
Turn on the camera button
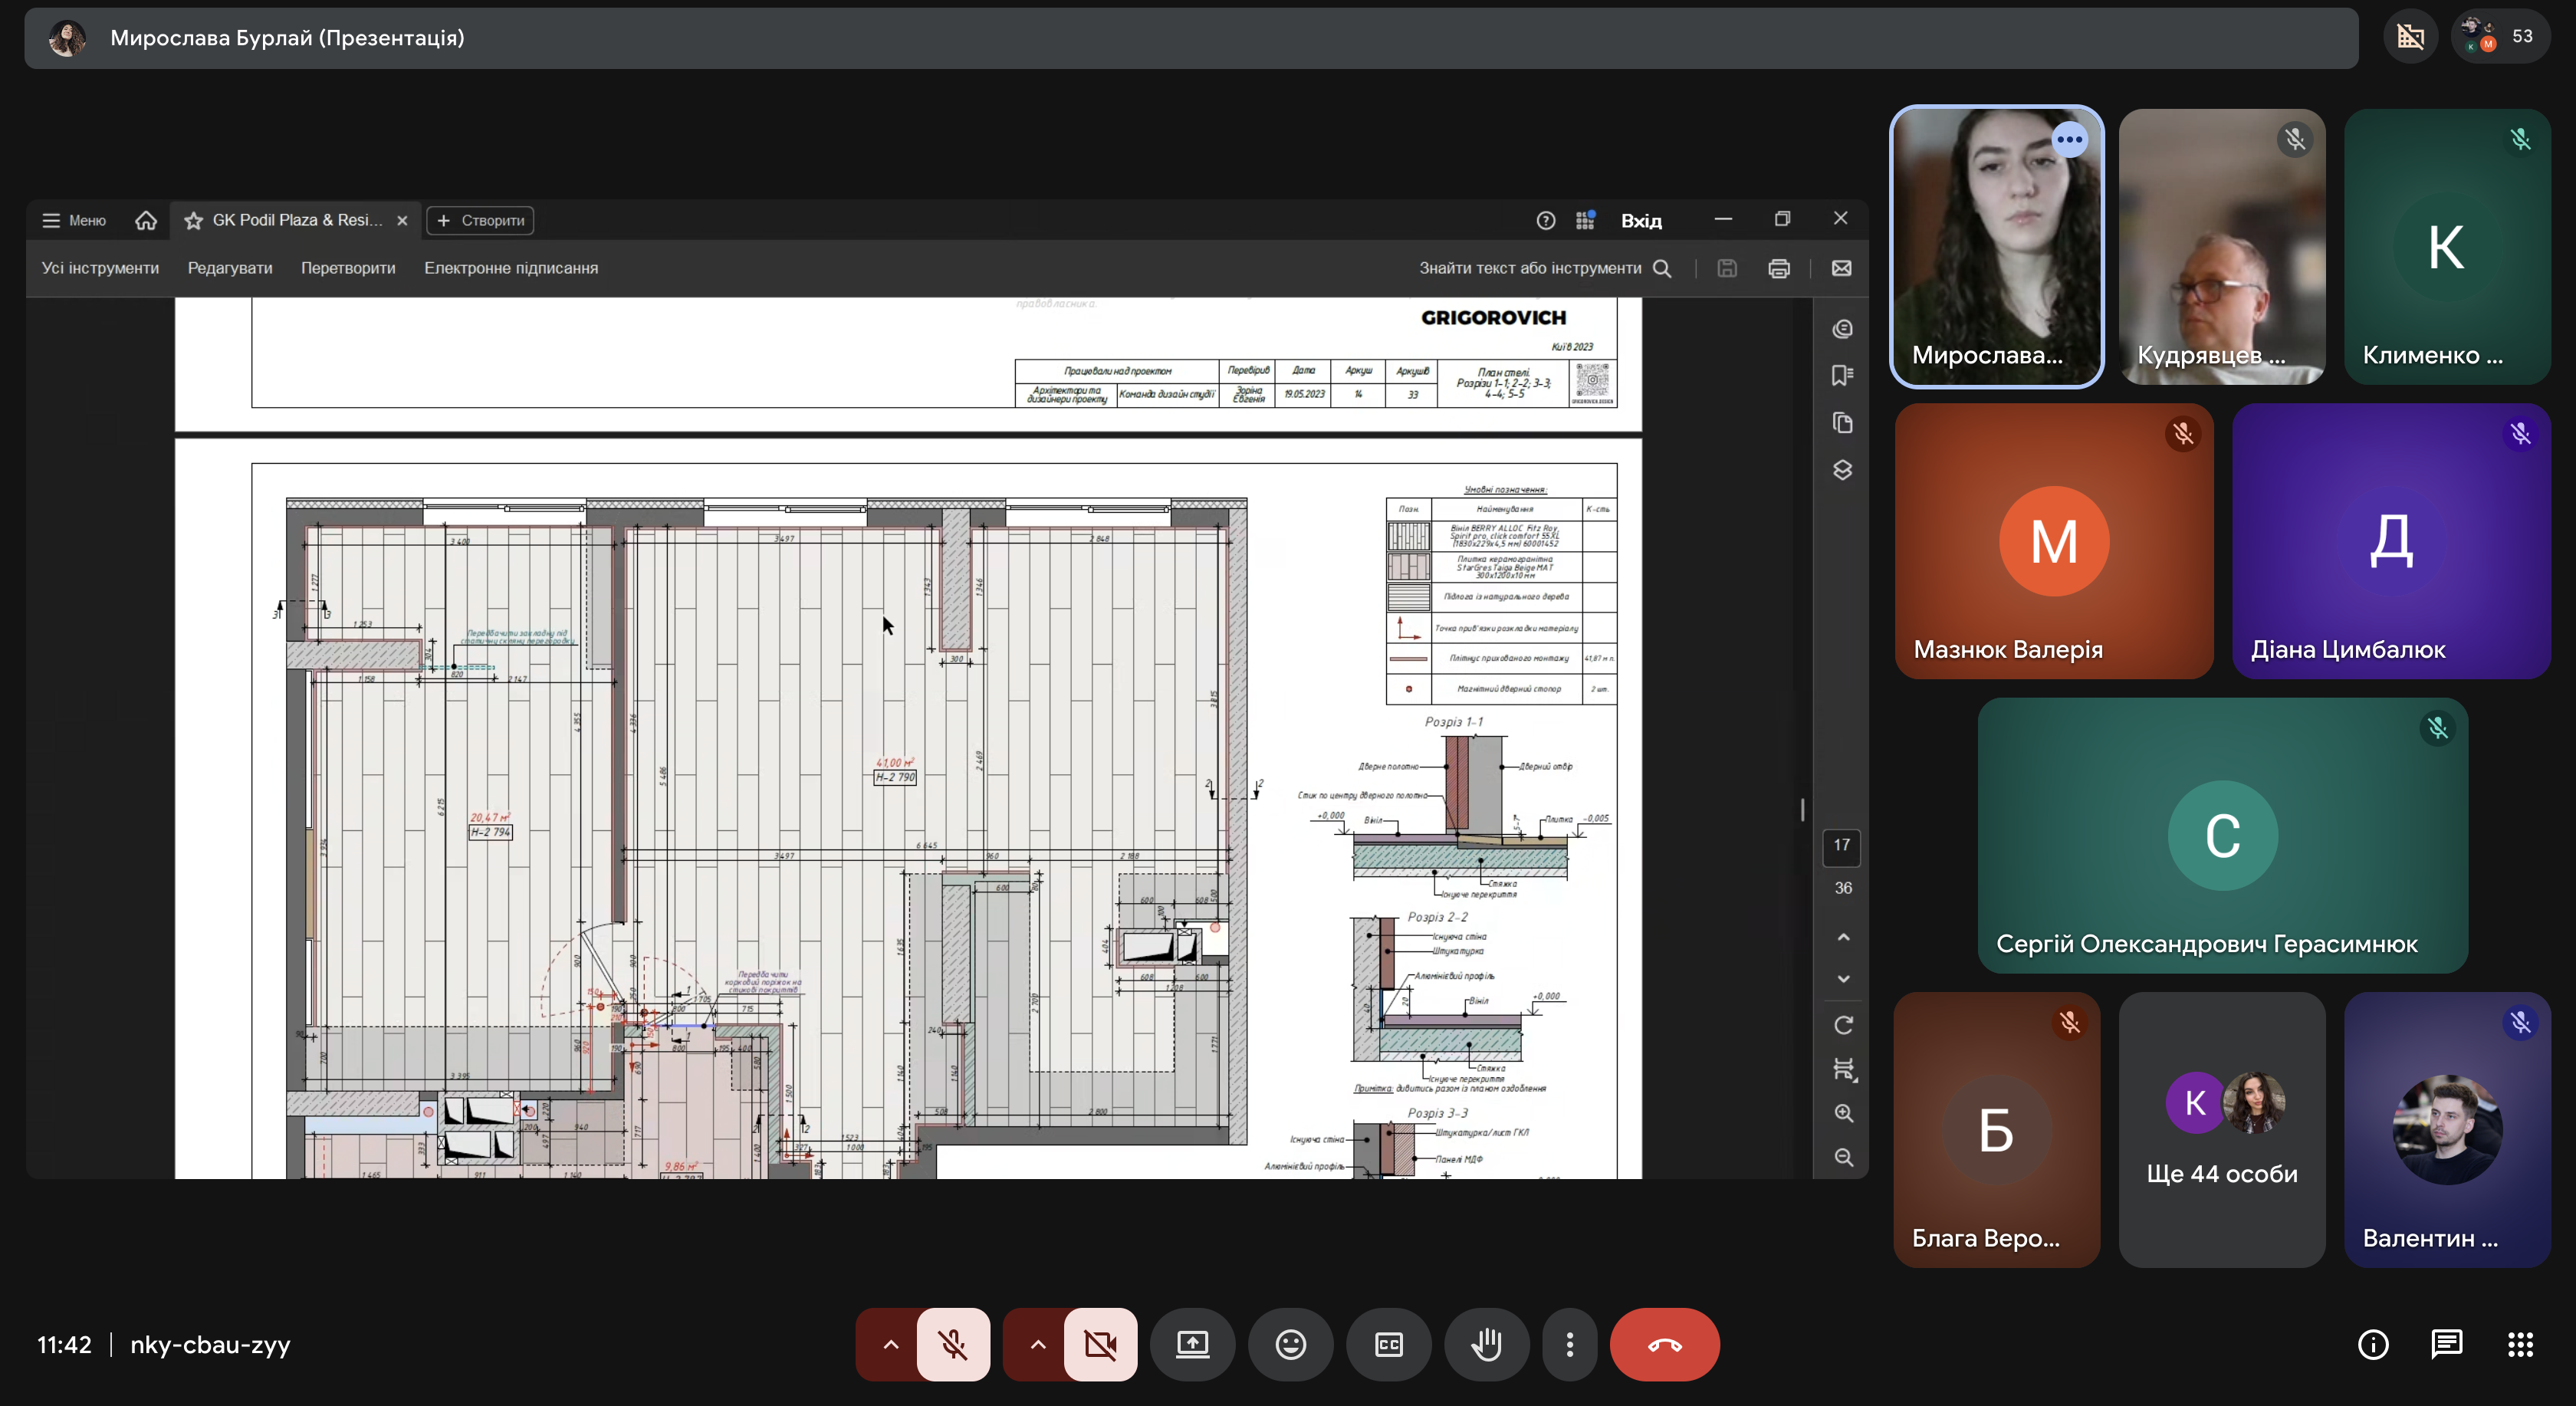click(1100, 1344)
